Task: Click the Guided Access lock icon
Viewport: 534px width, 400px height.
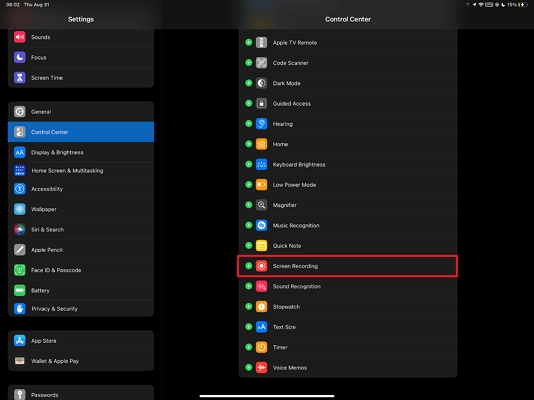Action: 261,103
